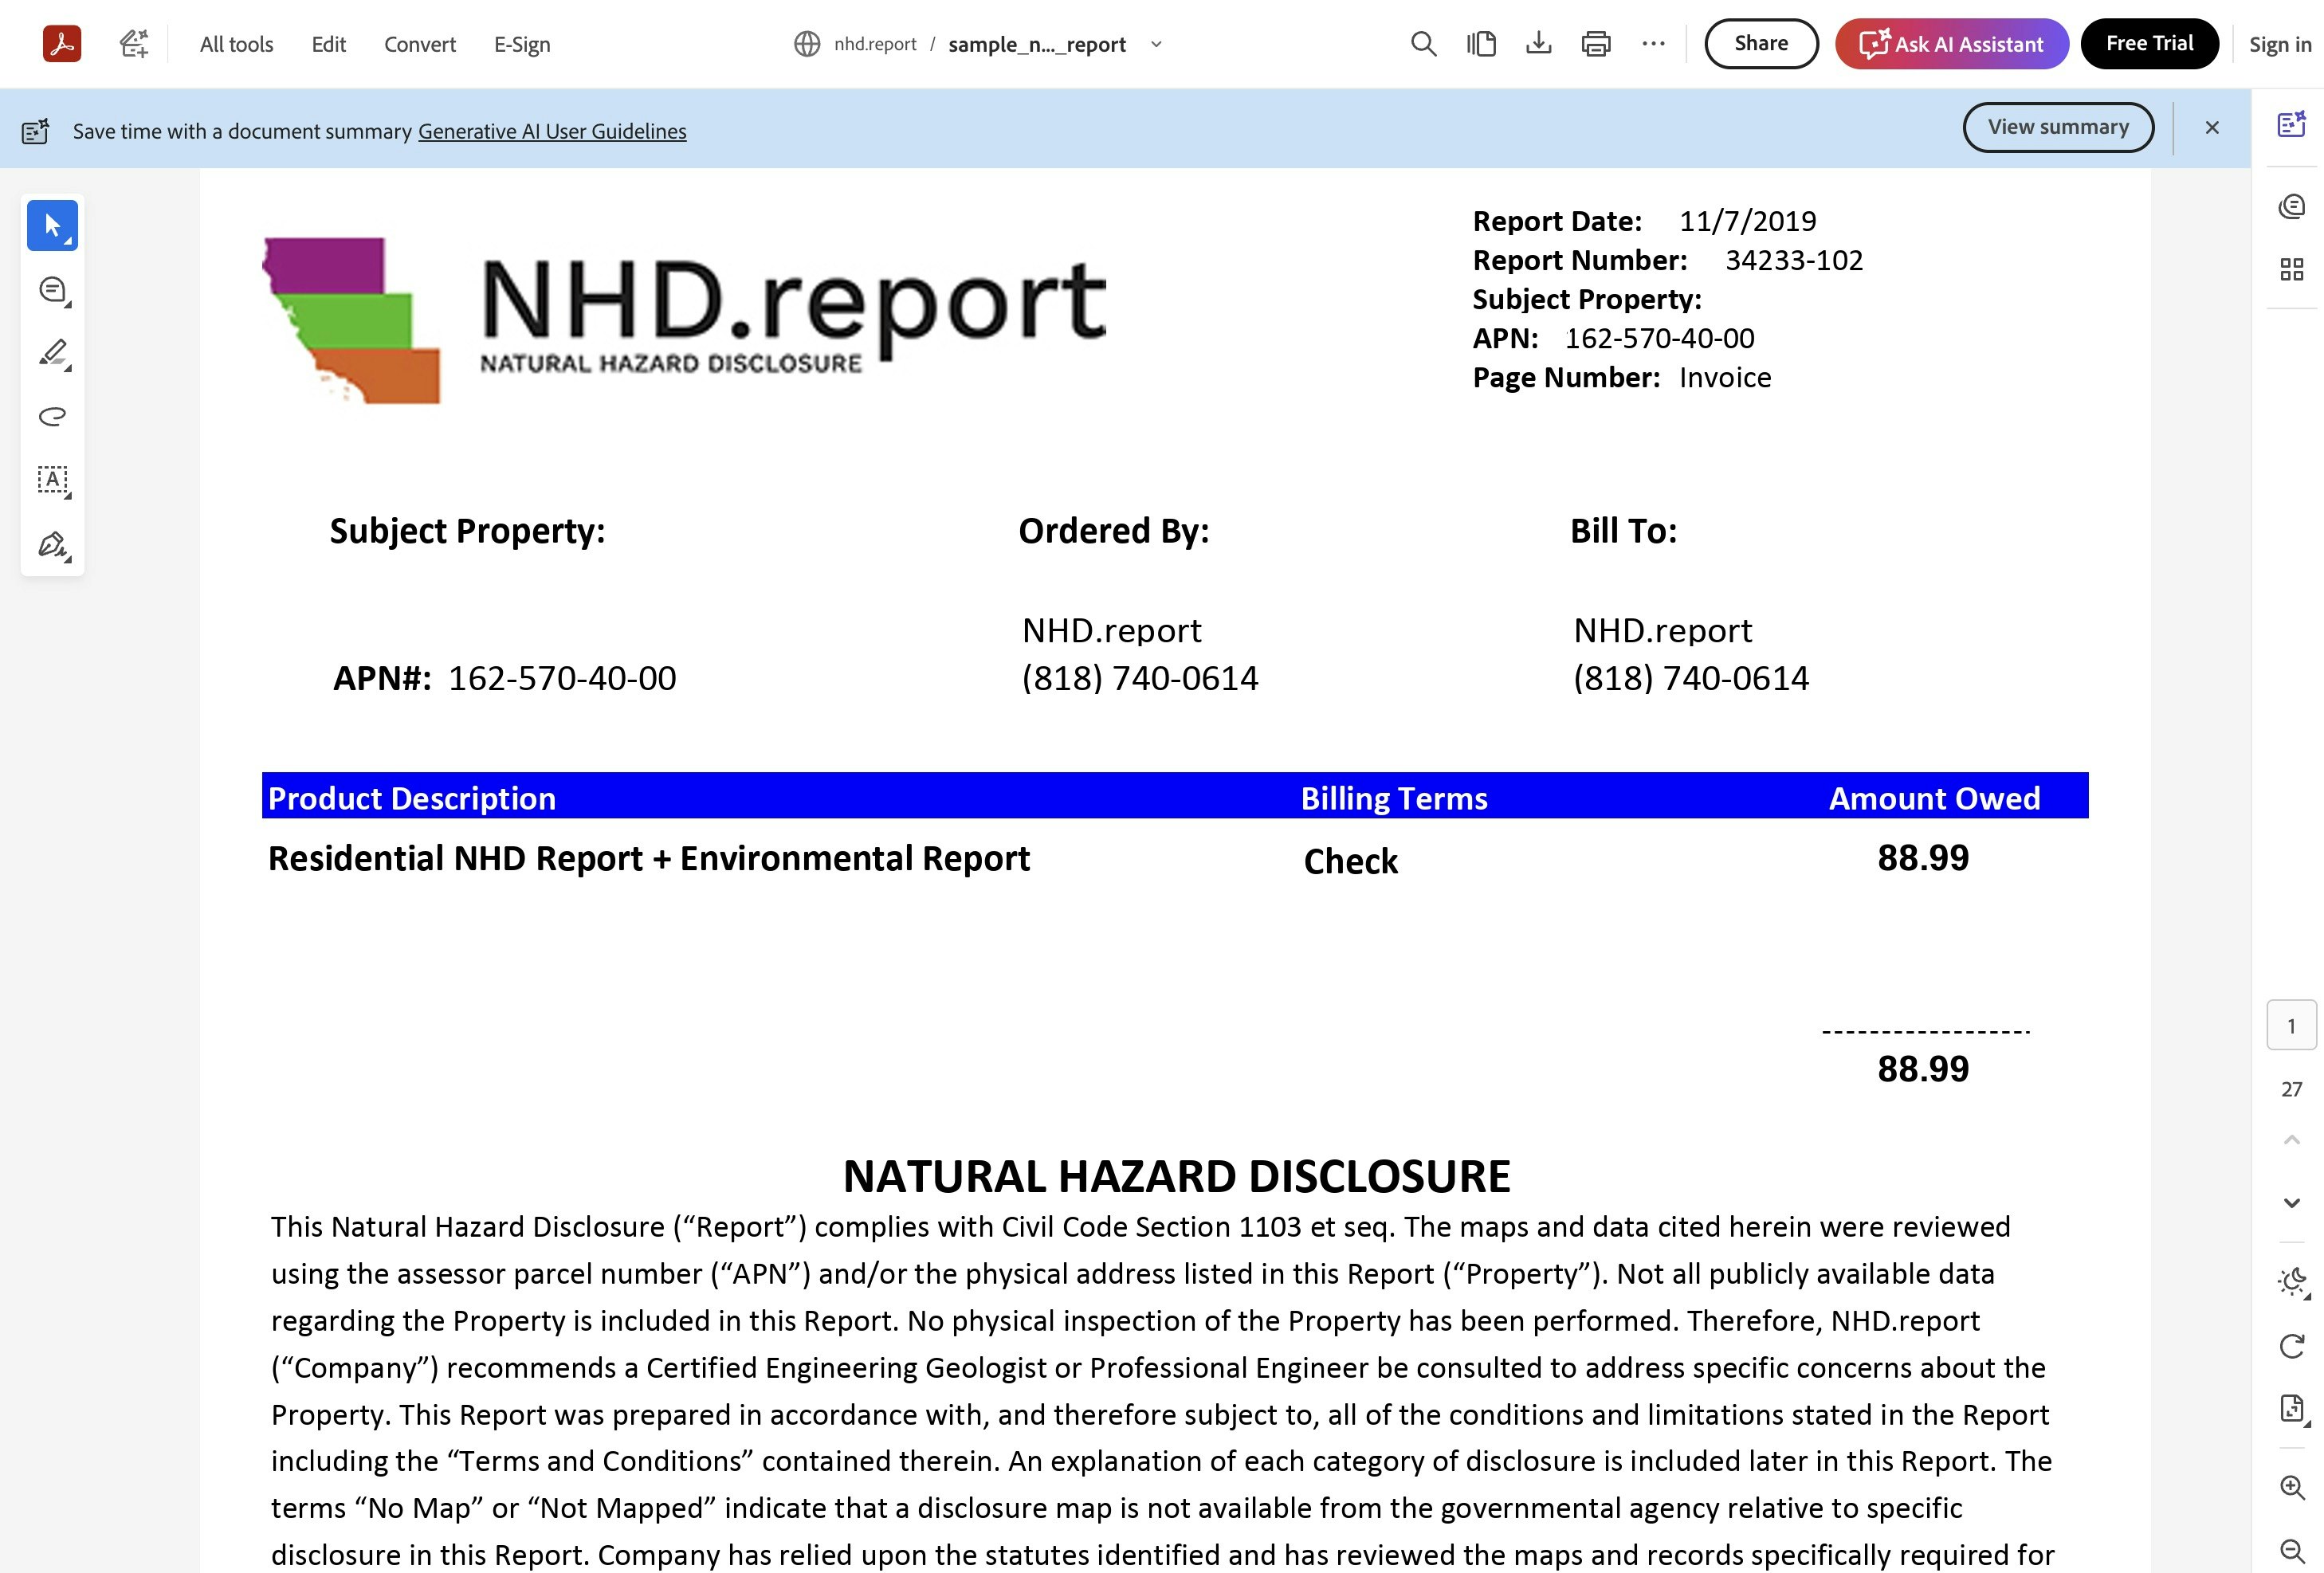The height and width of the screenshot is (1573, 2324).
Task: Click the total page count 27
Action: click(2291, 1089)
